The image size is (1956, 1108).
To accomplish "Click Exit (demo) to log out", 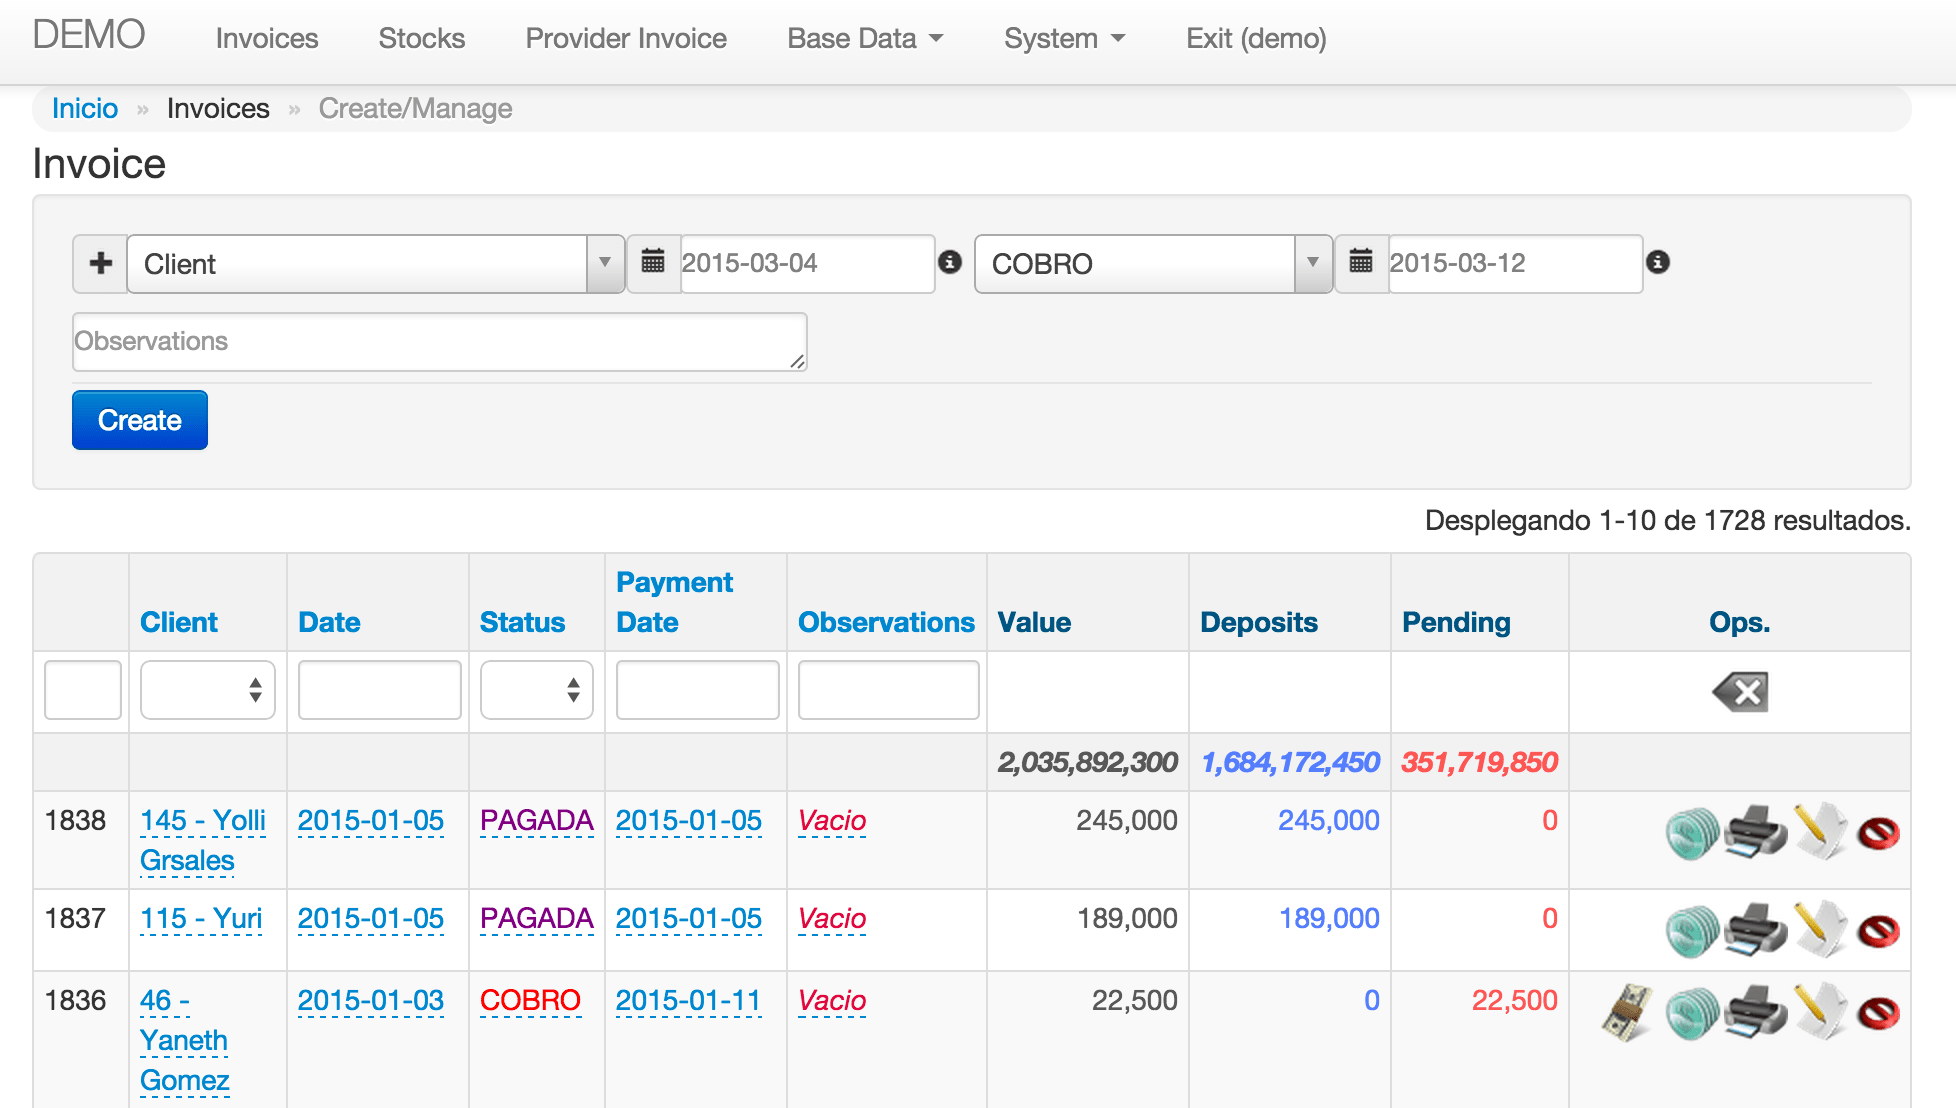I will tap(1256, 38).
